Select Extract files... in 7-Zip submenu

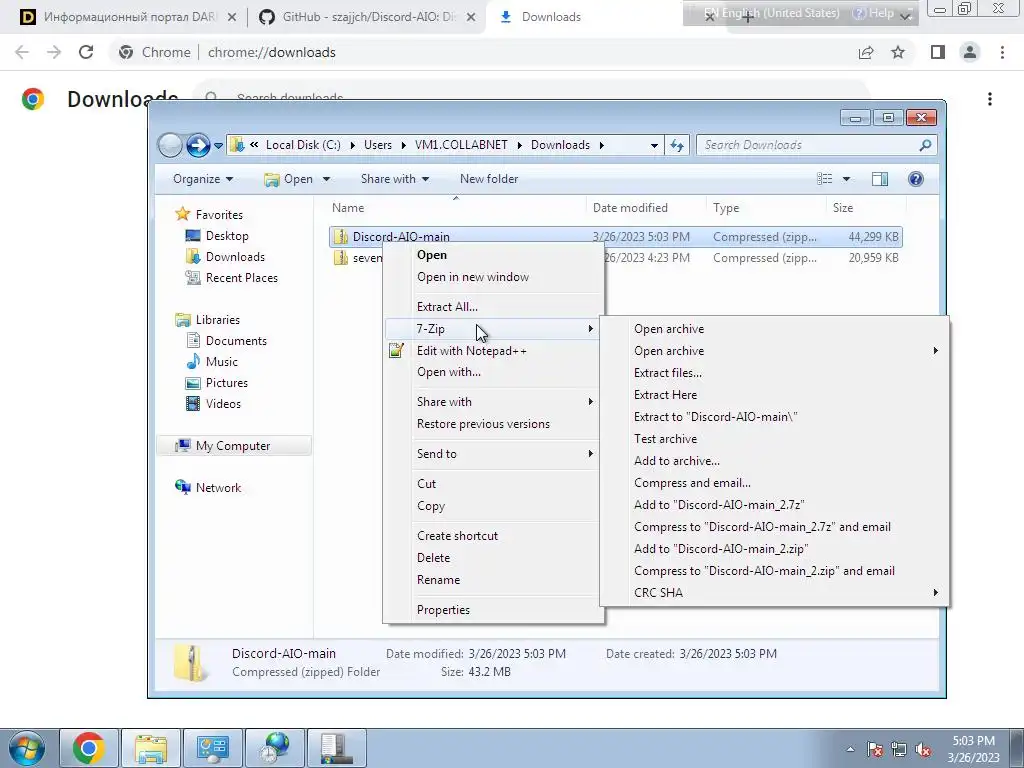point(667,373)
